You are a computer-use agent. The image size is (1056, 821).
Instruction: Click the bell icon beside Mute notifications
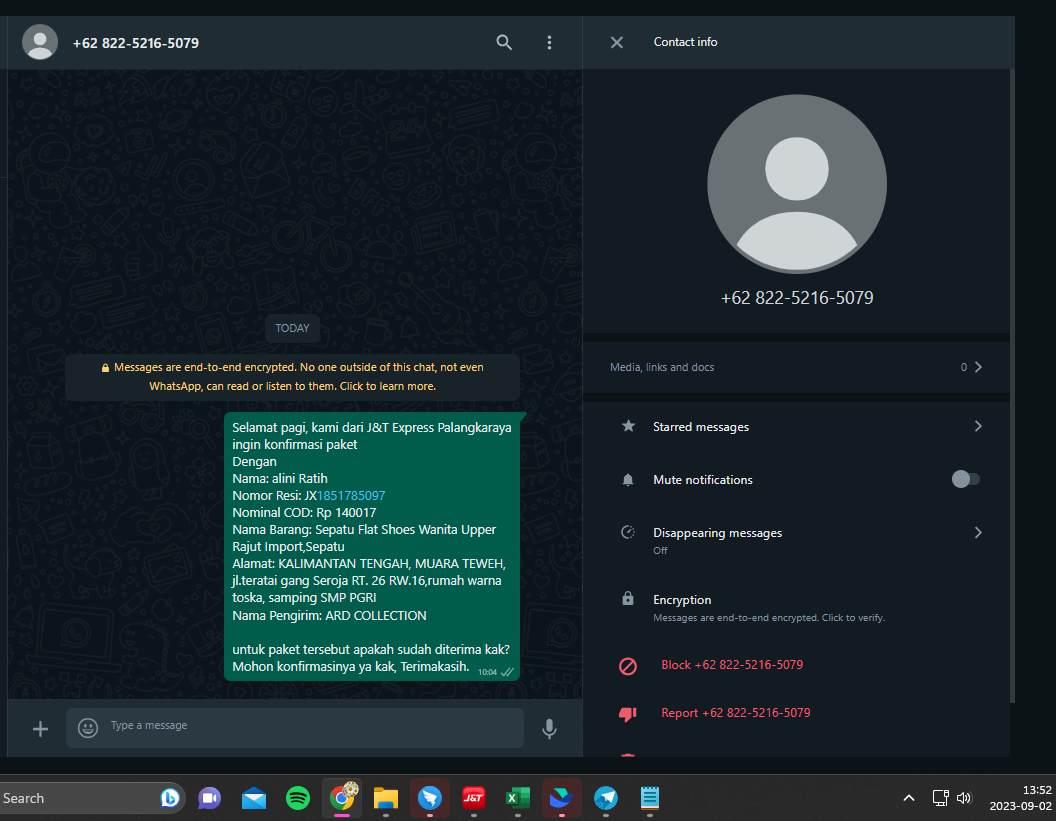[628, 480]
